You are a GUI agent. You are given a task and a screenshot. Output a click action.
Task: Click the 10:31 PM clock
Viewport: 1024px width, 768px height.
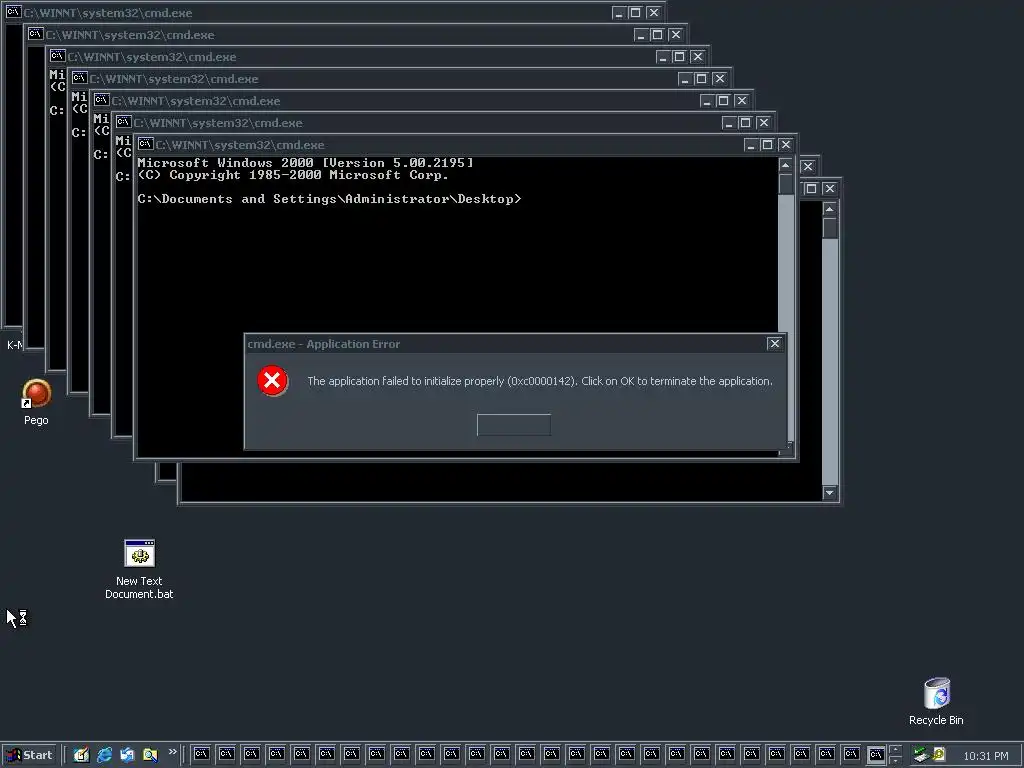coord(985,756)
